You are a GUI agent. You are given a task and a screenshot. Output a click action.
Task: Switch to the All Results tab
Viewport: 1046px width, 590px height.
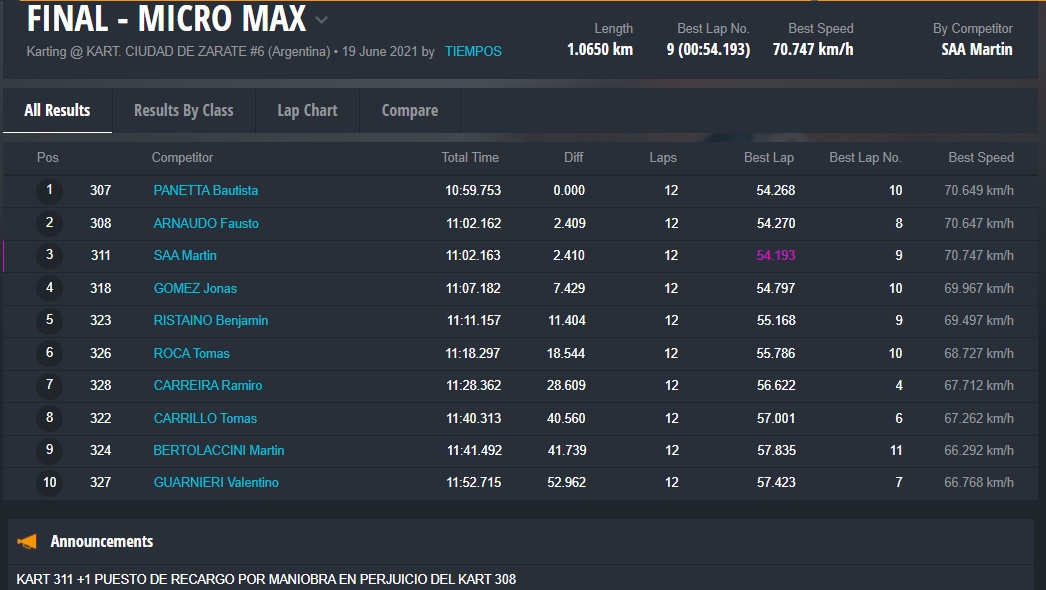pos(57,110)
